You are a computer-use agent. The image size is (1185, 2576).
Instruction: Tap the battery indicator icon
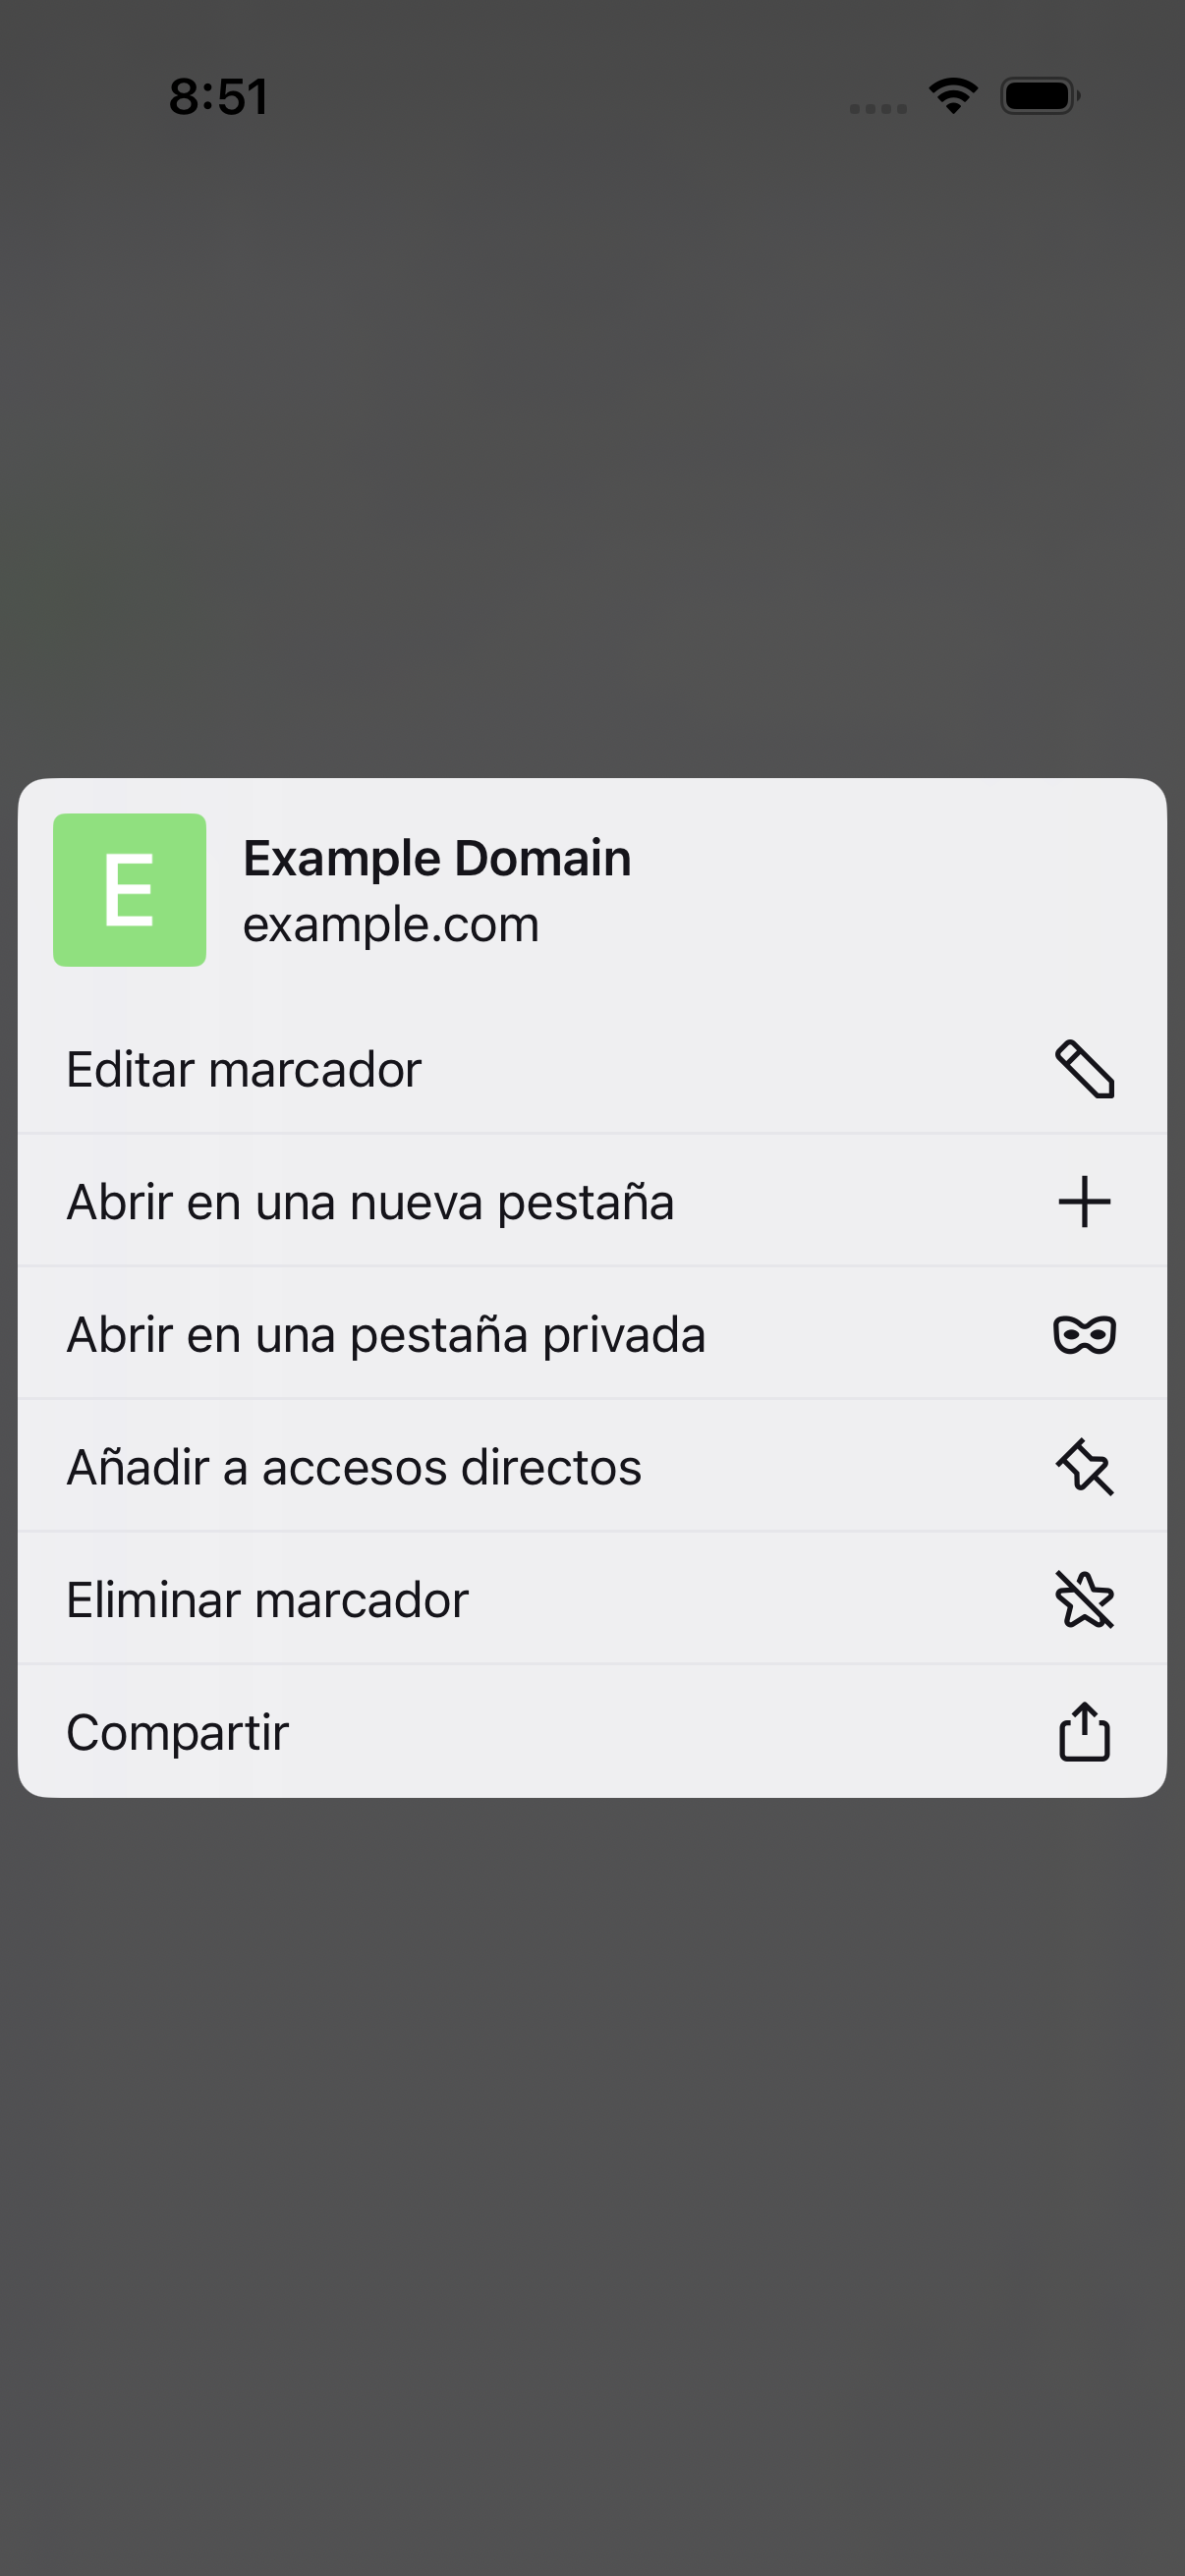[1040, 96]
